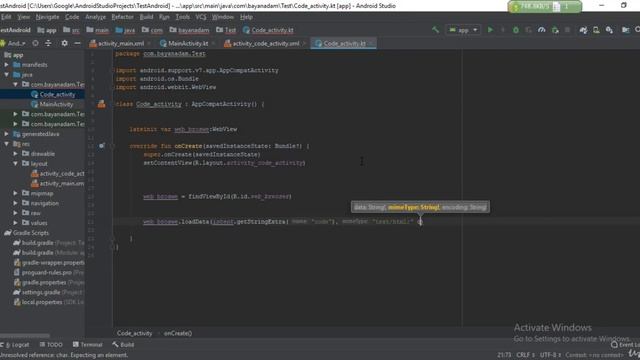
Task: Open the TODO tool window
Action: pos(51,344)
